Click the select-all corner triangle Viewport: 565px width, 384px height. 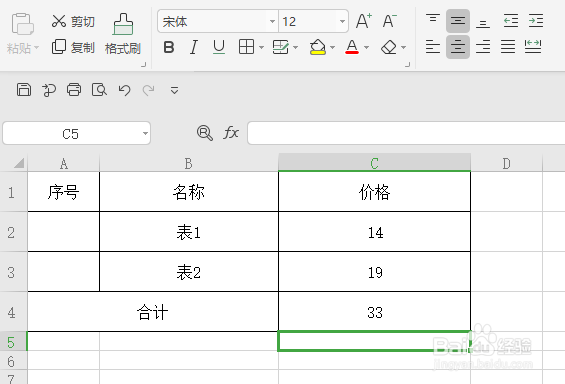tap(19, 164)
